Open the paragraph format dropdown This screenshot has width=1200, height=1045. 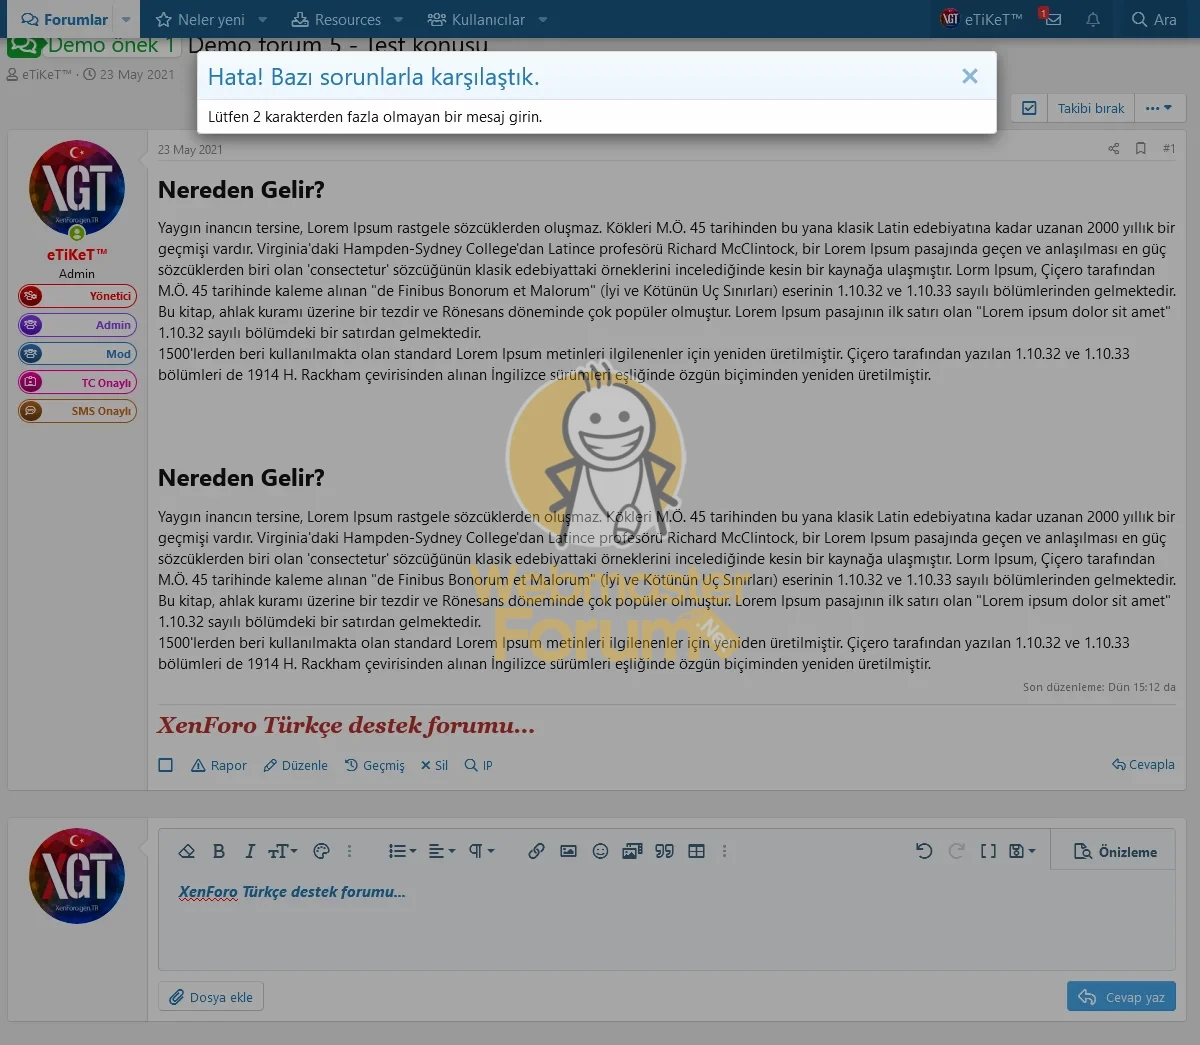click(x=481, y=851)
